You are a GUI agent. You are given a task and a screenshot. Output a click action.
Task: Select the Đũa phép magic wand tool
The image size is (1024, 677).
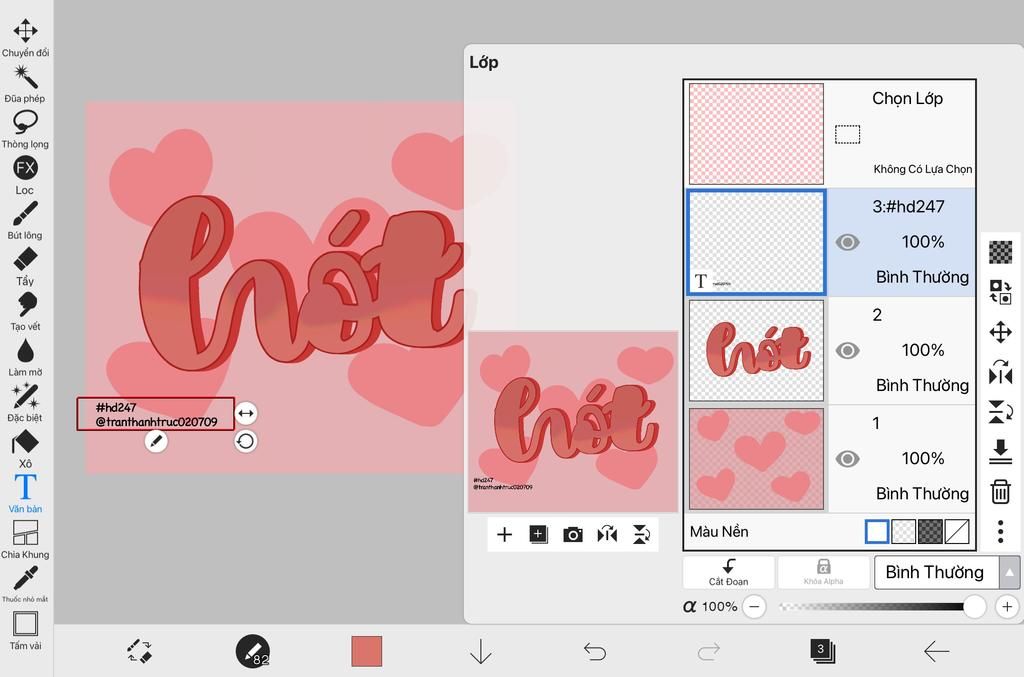tap(25, 84)
